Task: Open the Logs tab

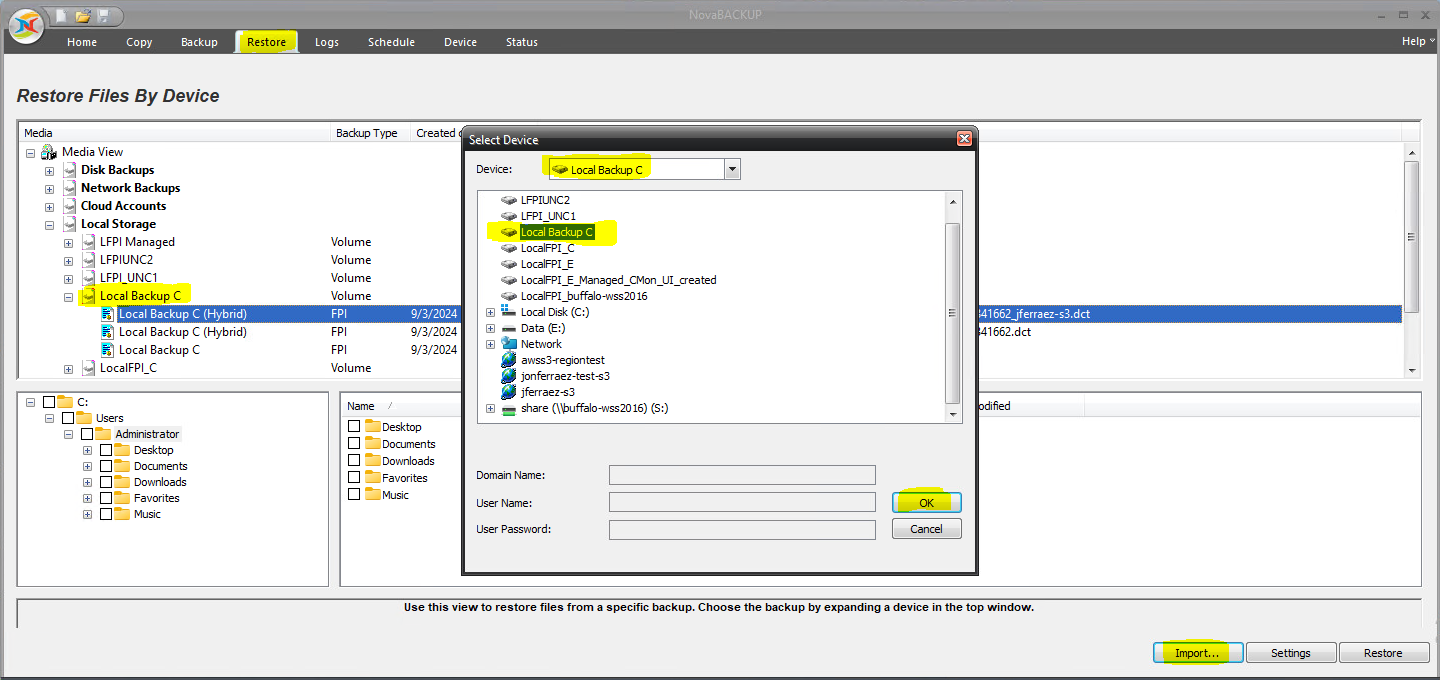Action: point(326,42)
